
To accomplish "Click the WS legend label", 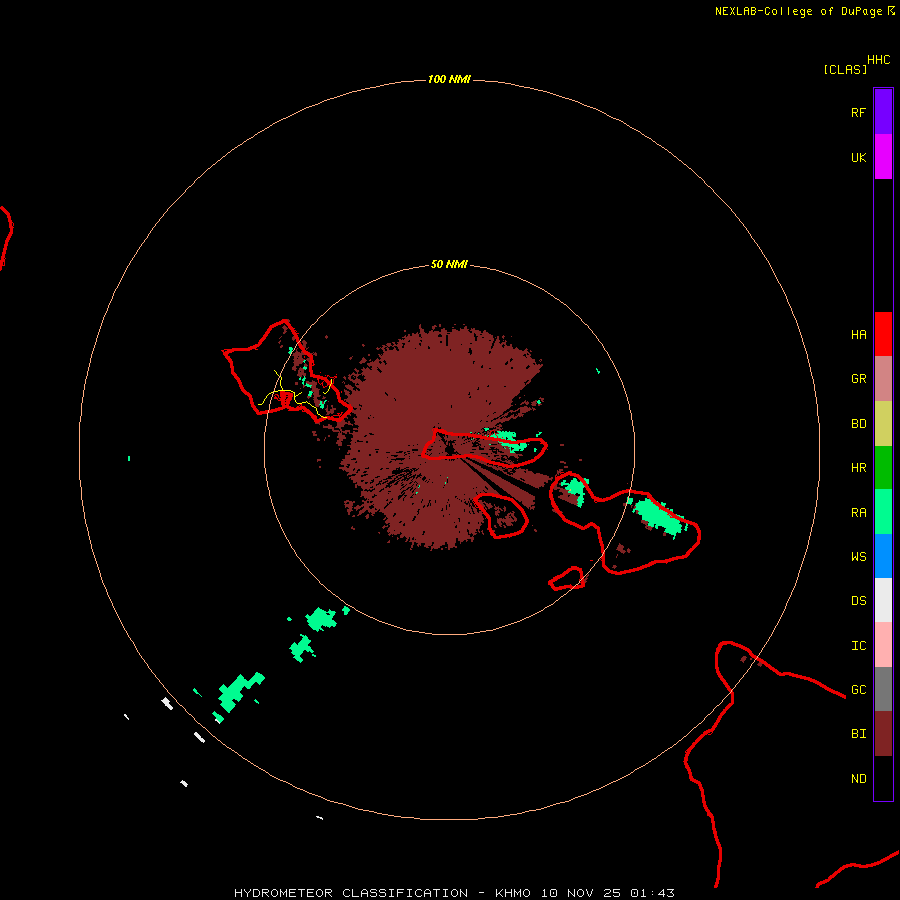I will pyautogui.click(x=858, y=556).
